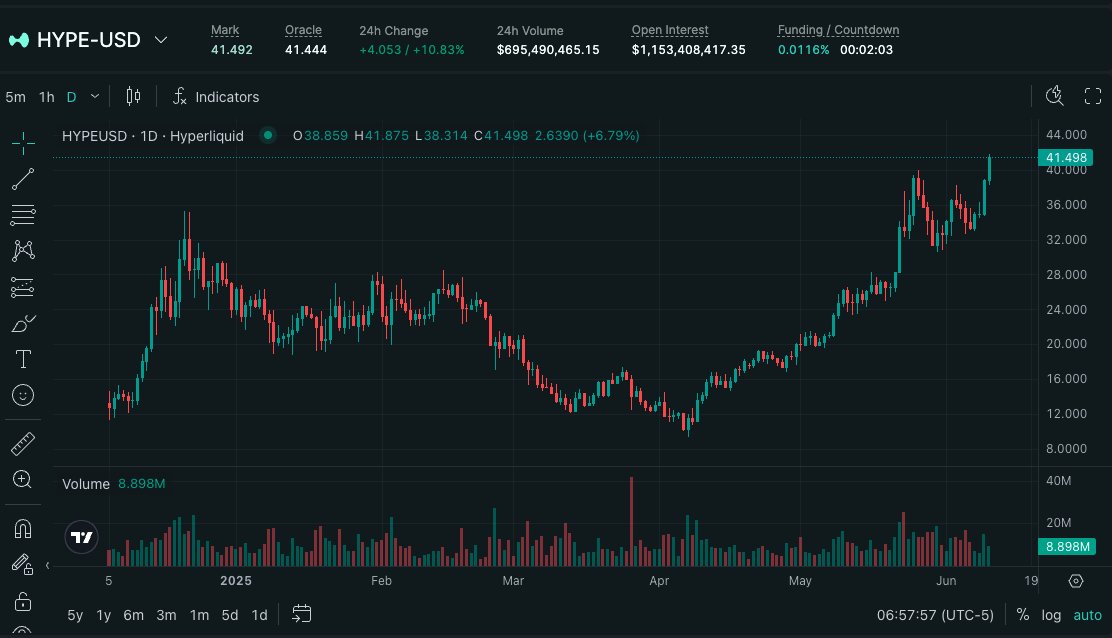The image size is (1112, 638).
Task: Toggle stay in drawing mode pencil-lock
Action: click(23, 565)
